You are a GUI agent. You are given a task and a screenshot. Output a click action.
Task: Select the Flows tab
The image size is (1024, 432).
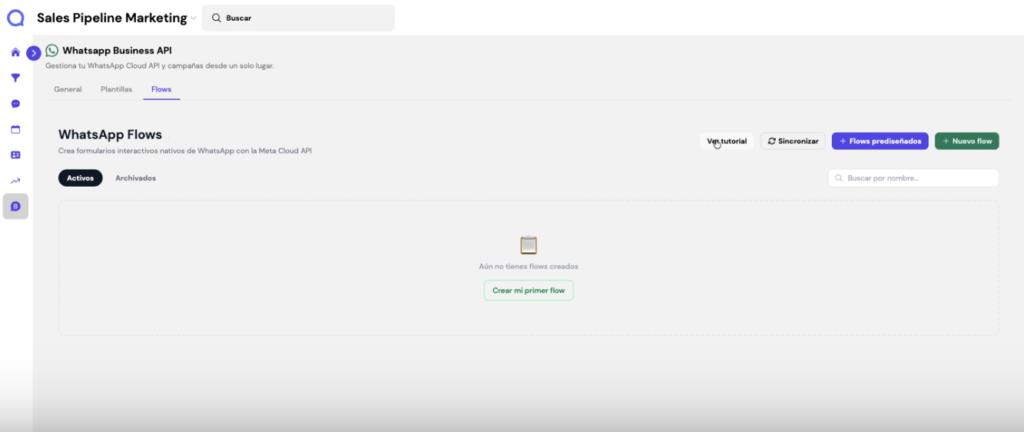(161, 89)
